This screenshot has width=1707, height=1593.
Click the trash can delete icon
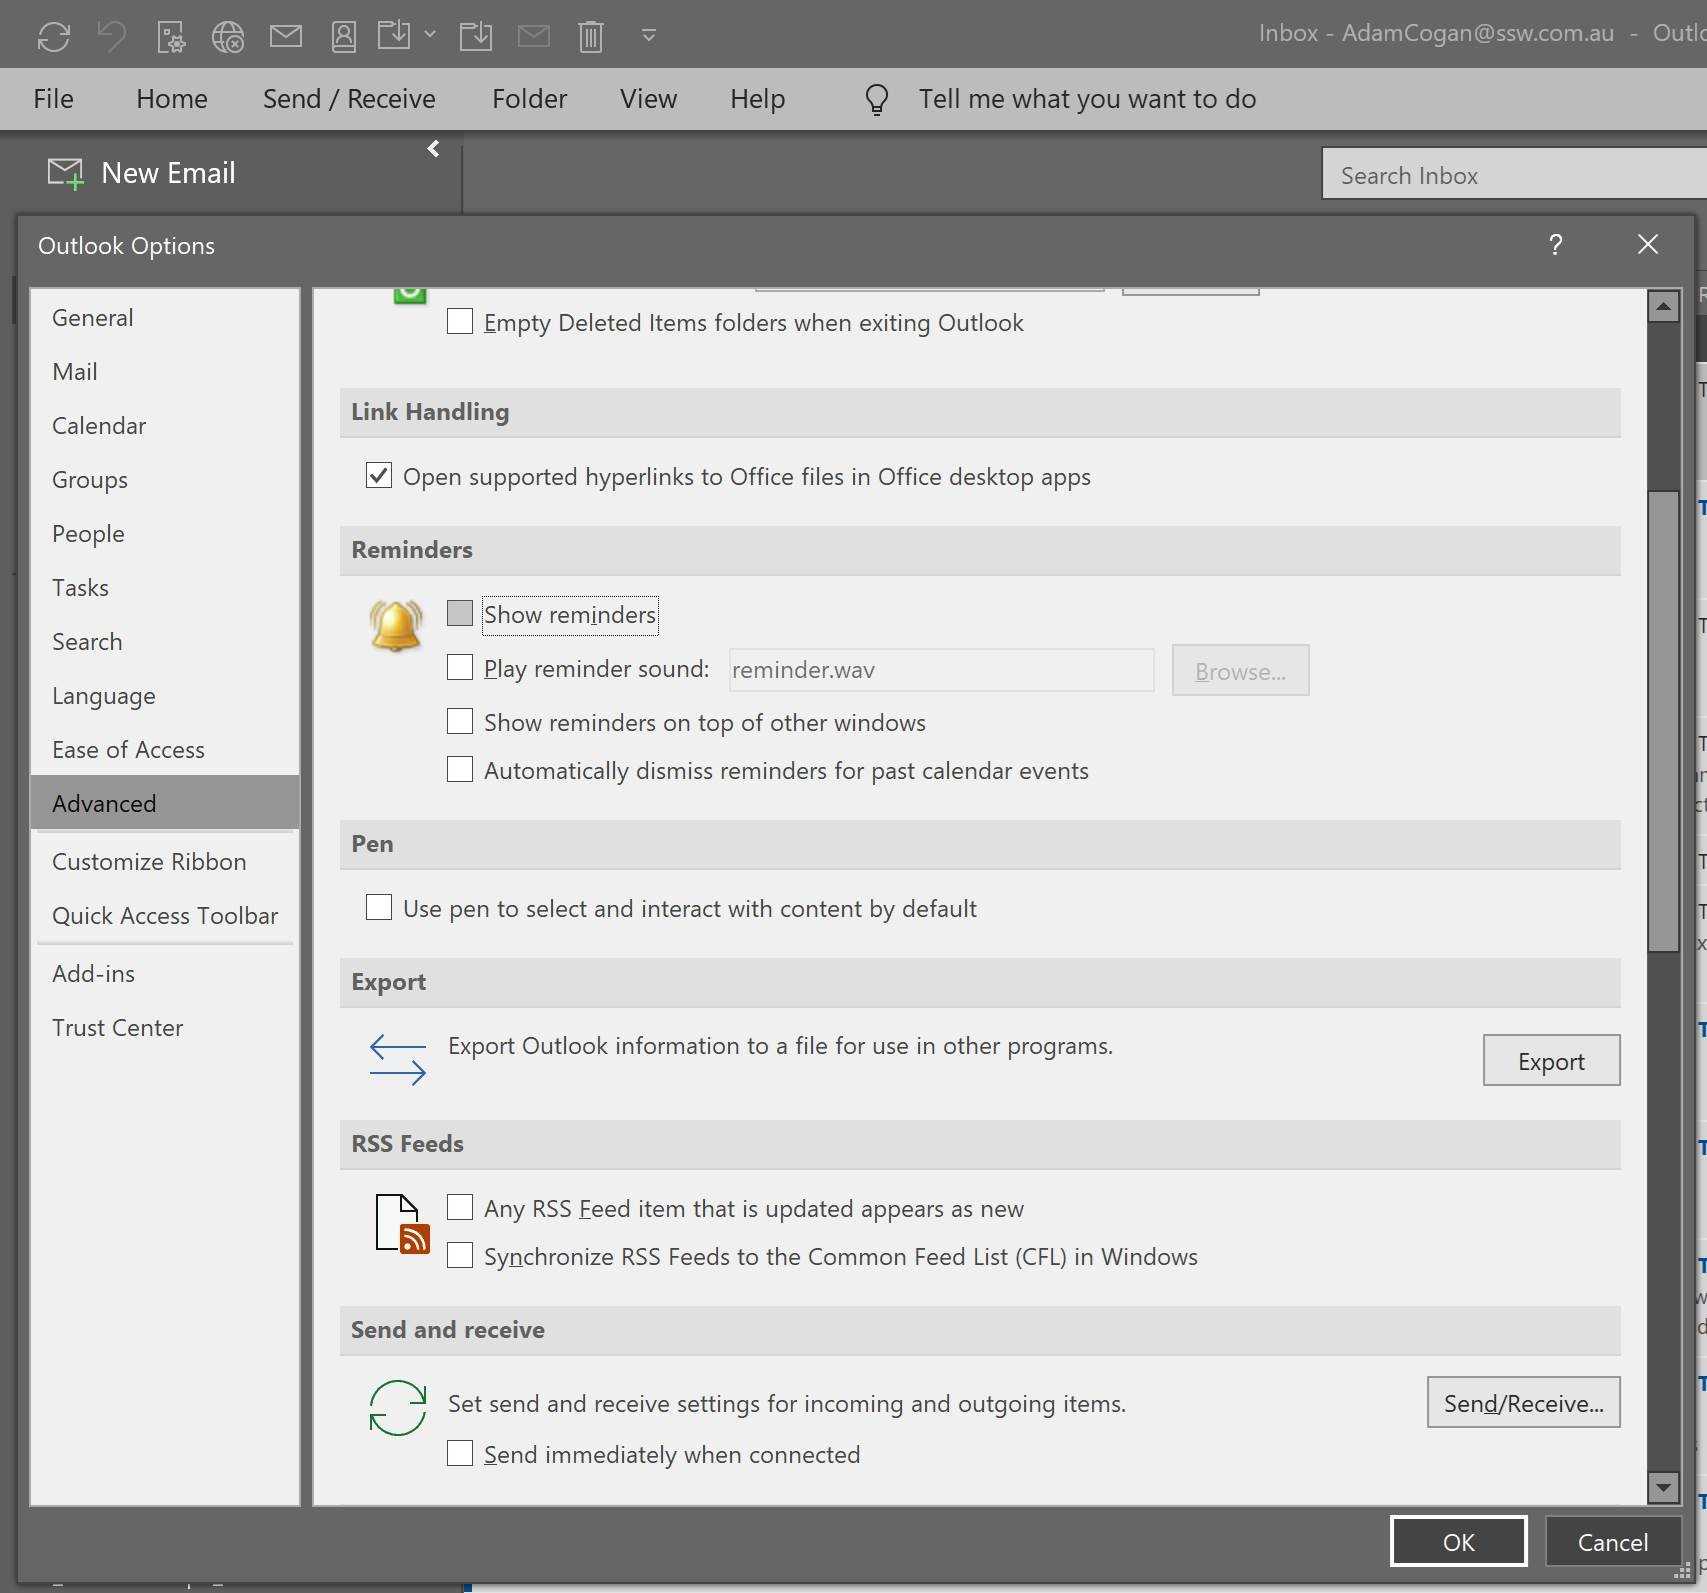coord(591,37)
